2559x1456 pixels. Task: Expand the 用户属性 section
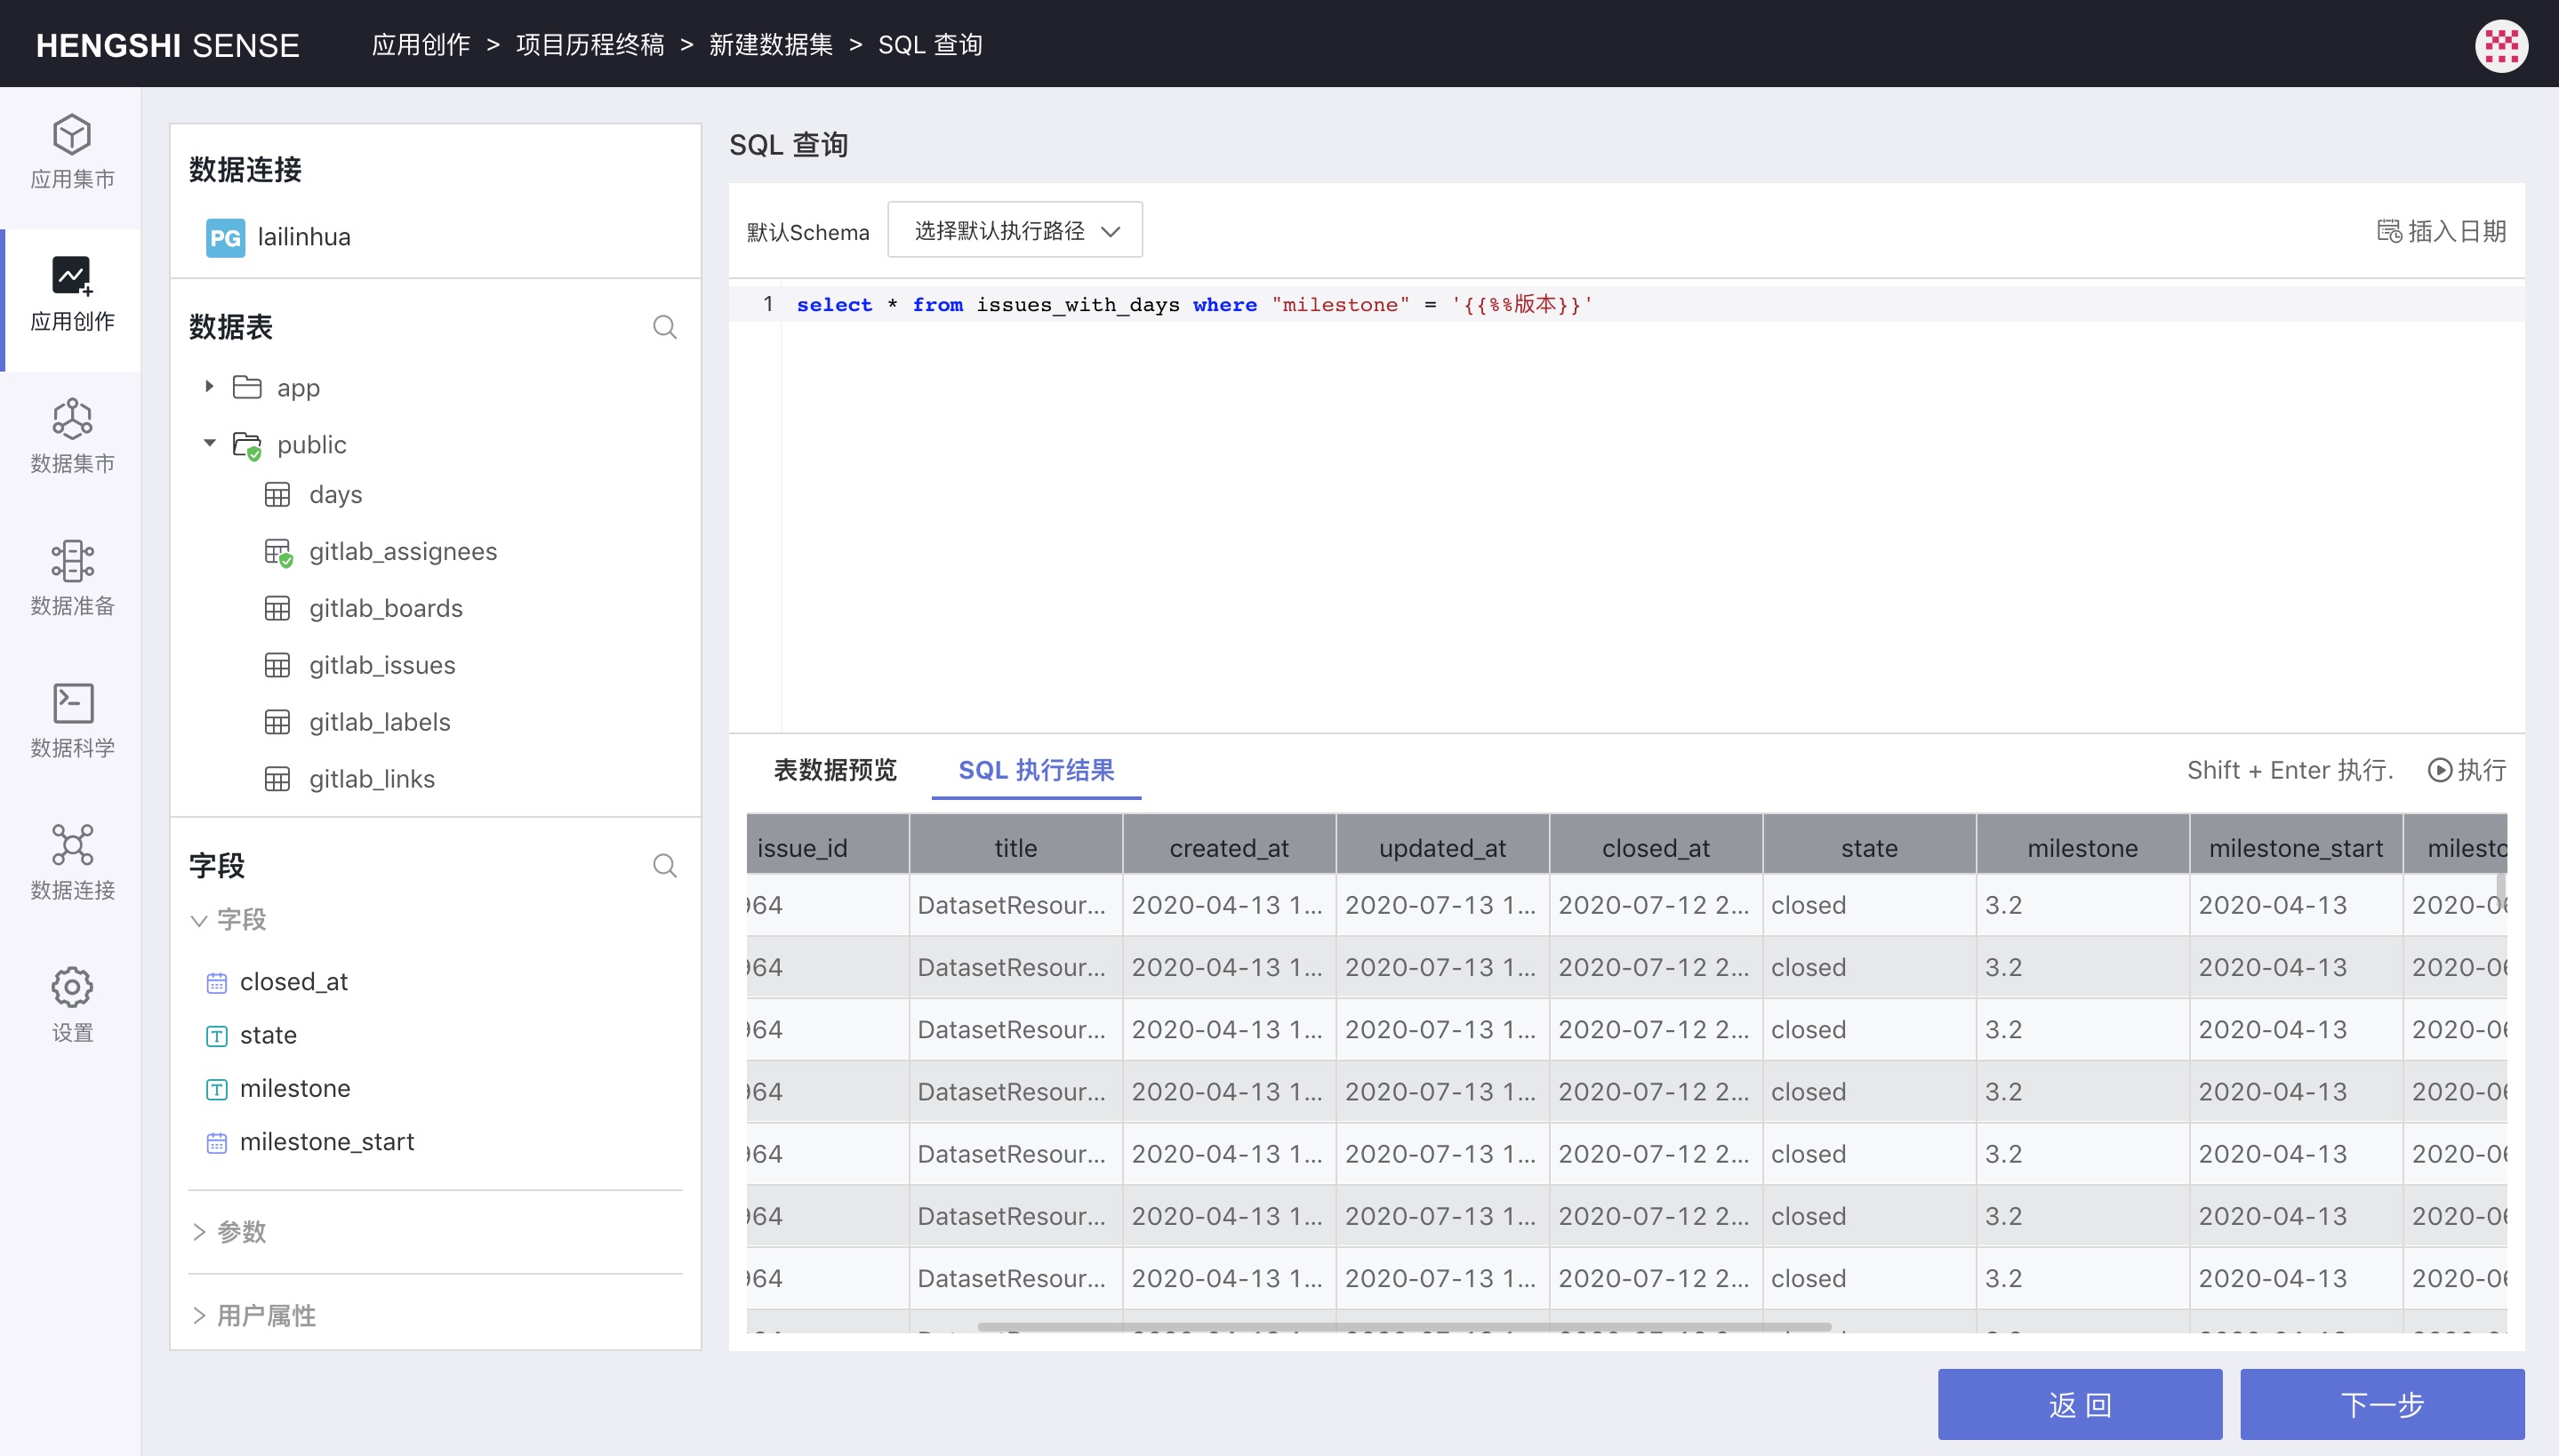199,1316
